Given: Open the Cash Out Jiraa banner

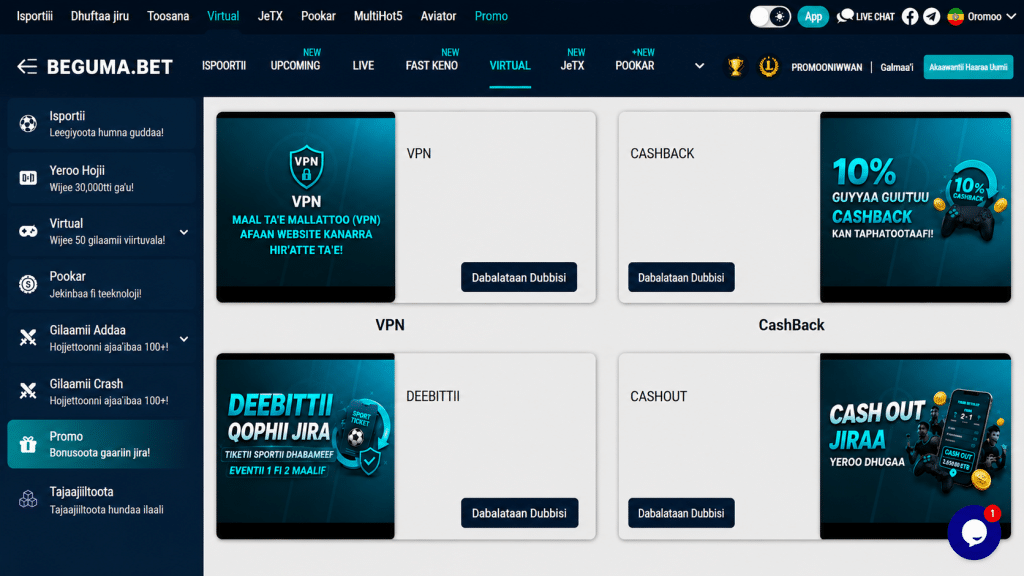Looking at the screenshot, I should tap(916, 446).
